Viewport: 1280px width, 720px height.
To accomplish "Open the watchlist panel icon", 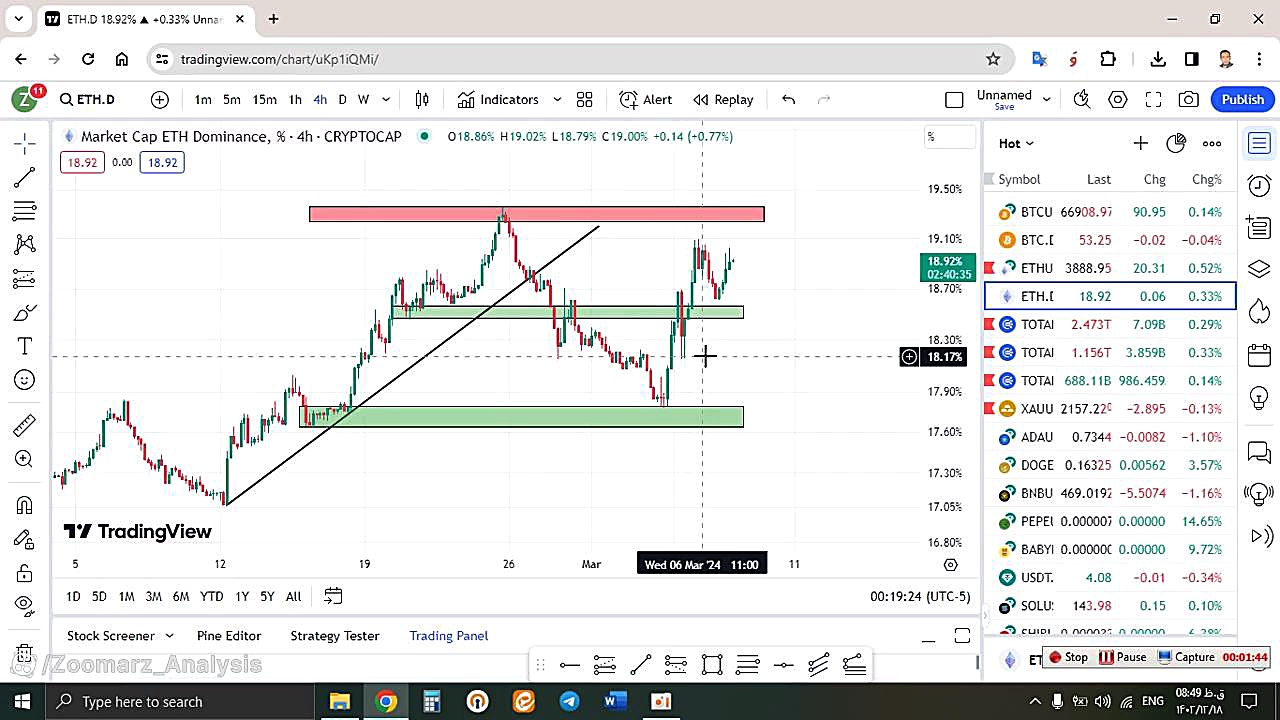I will tap(1259, 144).
